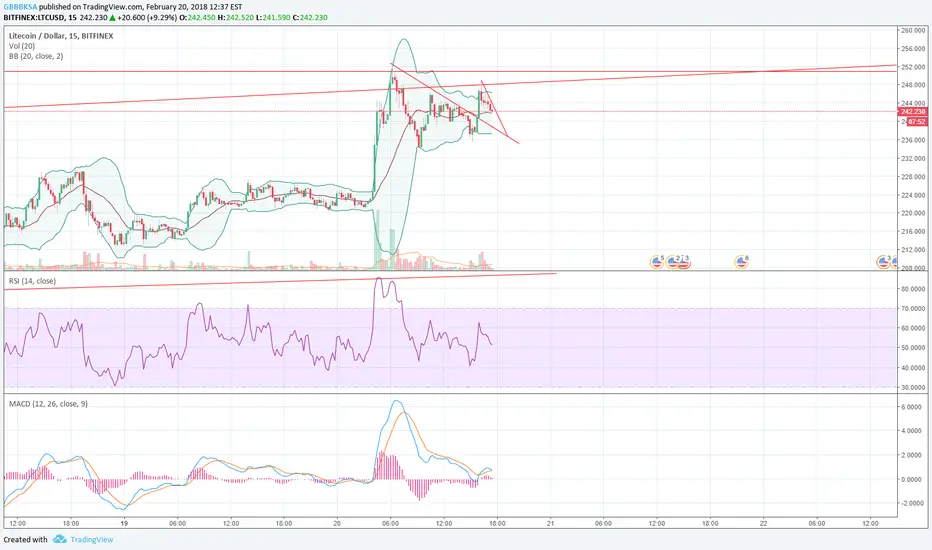Click the +20.600 (+9.29%) change value
The height and width of the screenshot is (550, 932).
click(147, 17)
